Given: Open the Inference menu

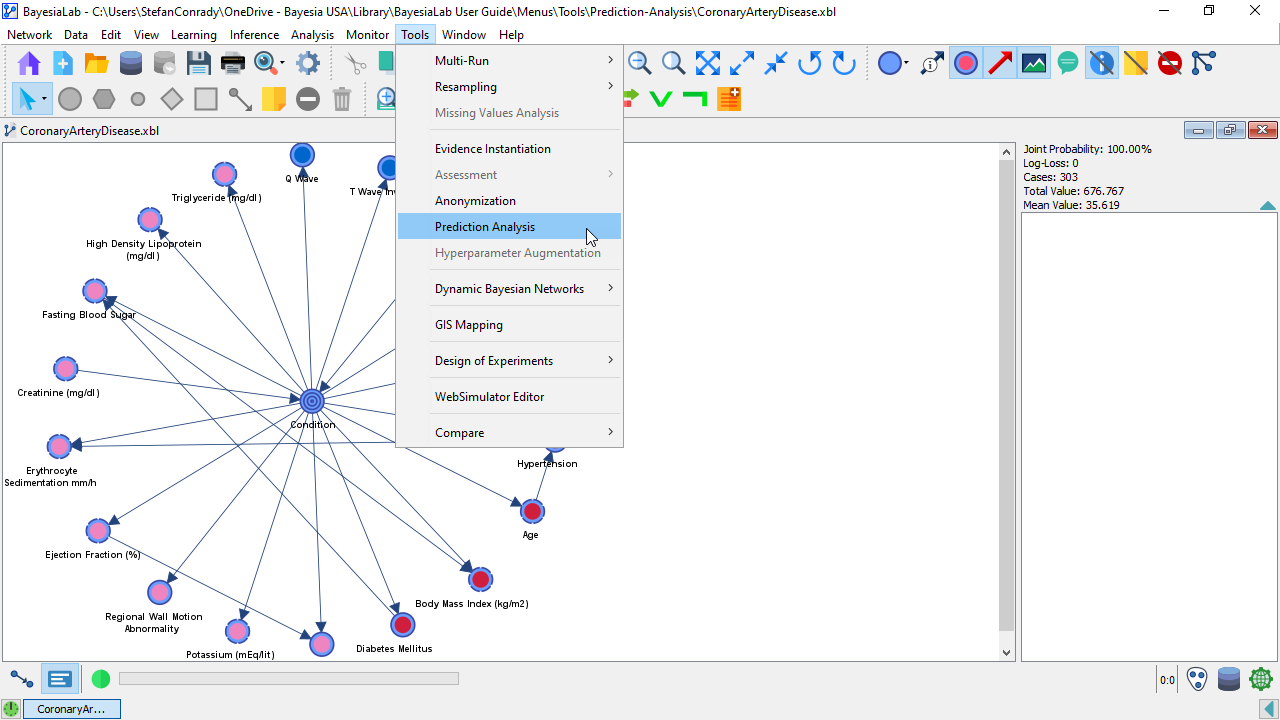Looking at the screenshot, I should pos(254,34).
